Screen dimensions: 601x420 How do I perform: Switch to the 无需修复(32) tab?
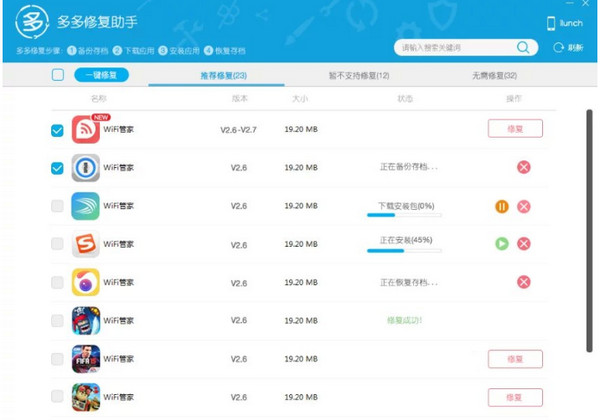(494, 75)
